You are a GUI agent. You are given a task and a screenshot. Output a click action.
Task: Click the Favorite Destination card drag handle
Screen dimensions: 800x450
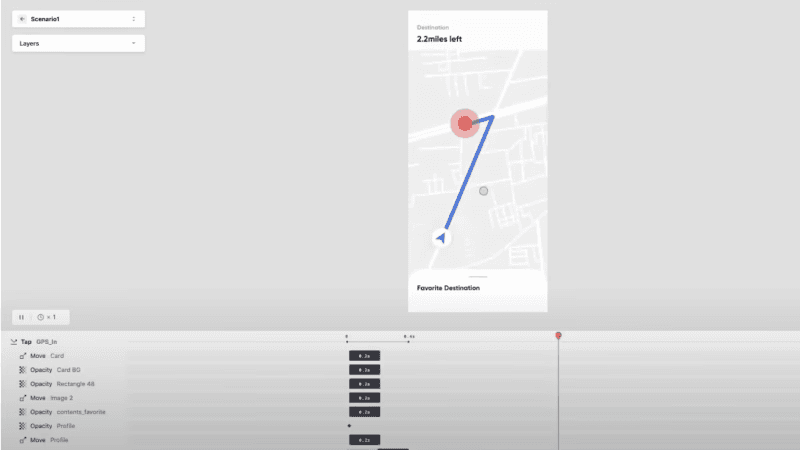pos(478,277)
